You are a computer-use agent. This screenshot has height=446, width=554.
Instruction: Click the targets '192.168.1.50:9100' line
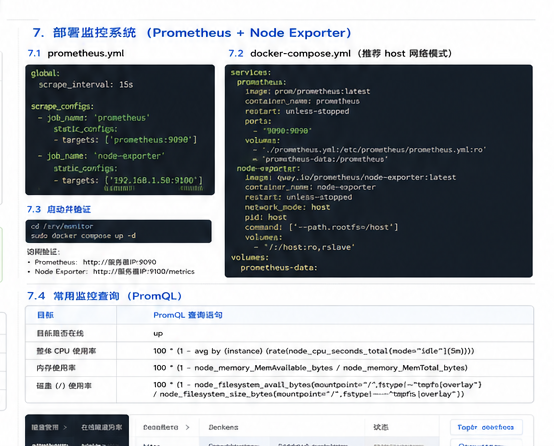coord(129,180)
